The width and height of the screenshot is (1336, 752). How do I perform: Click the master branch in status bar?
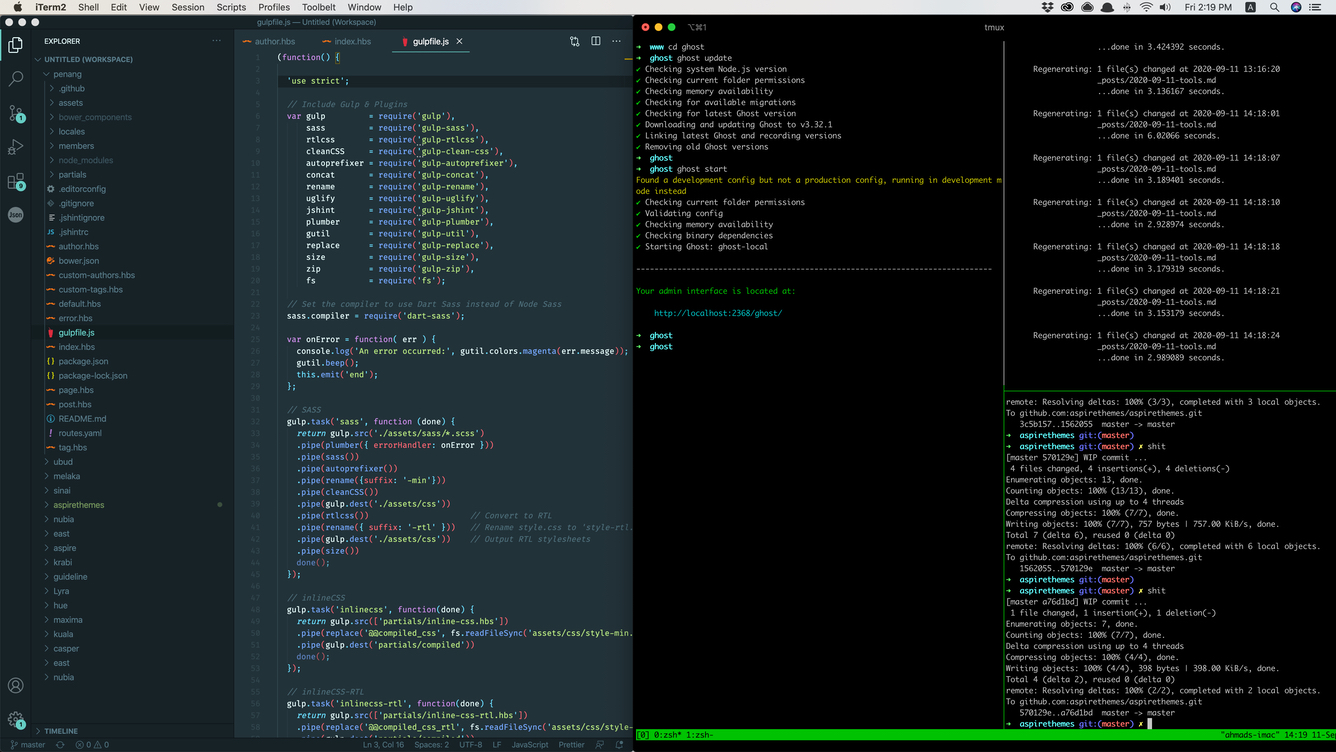(x=27, y=745)
